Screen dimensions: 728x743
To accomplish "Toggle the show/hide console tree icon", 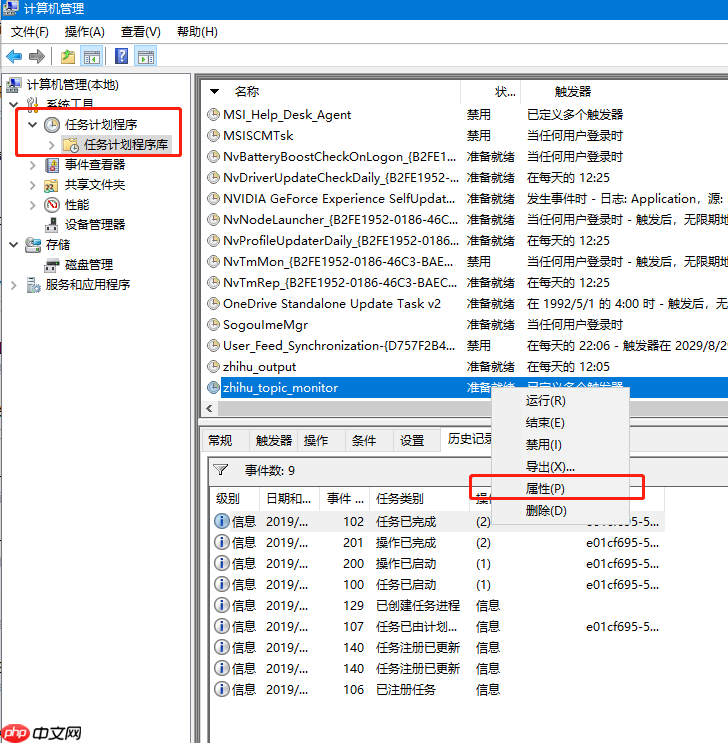I will [92, 56].
